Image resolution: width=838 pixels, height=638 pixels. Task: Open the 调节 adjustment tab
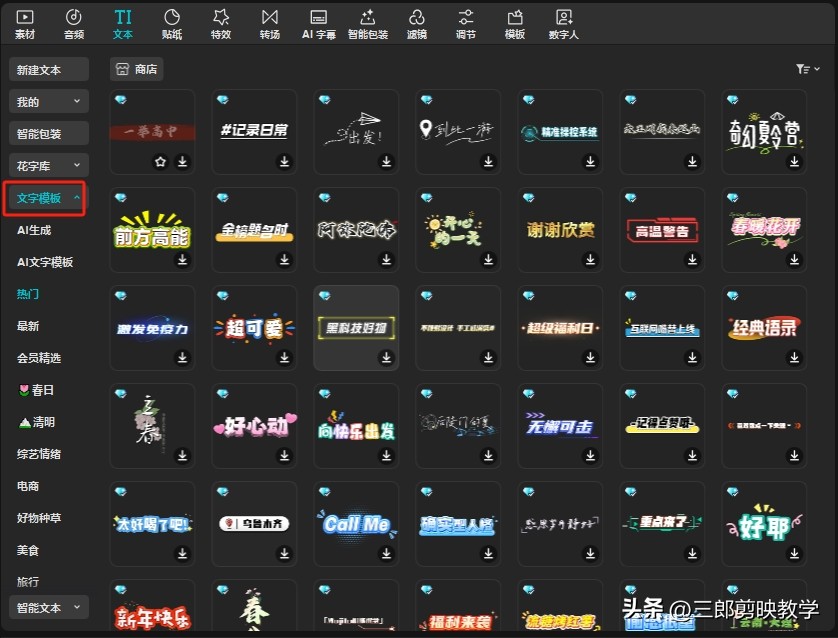pyautogui.click(x=465, y=24)
